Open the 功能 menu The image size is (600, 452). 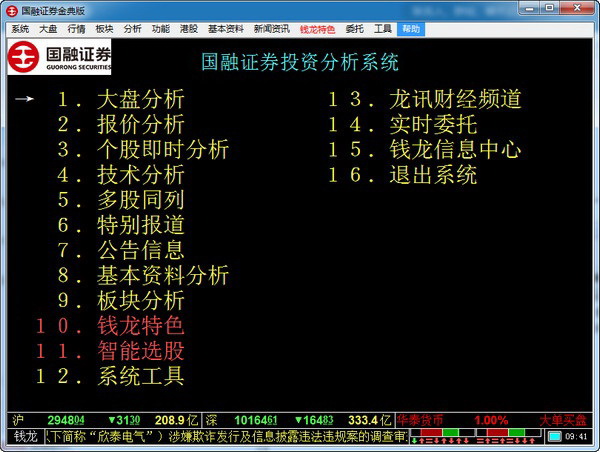tap(161, 29)
